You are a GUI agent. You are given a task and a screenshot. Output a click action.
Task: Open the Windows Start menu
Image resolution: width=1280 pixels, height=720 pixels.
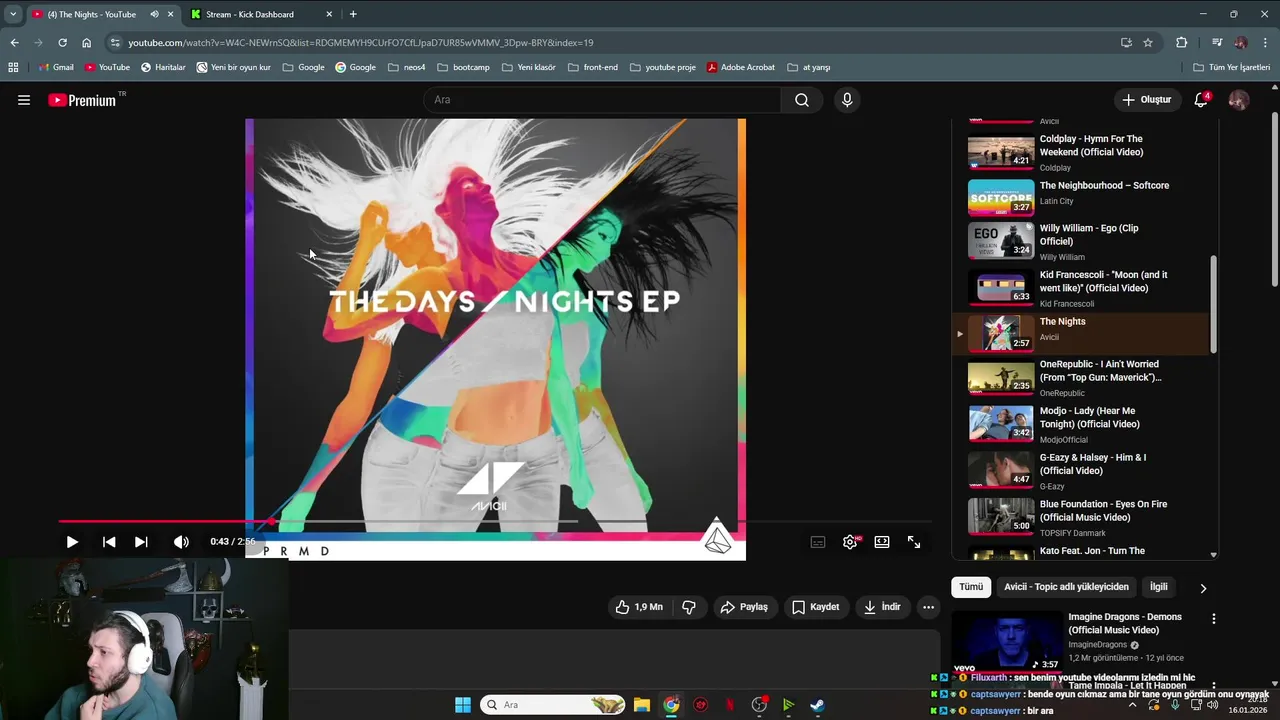(463, 705)
